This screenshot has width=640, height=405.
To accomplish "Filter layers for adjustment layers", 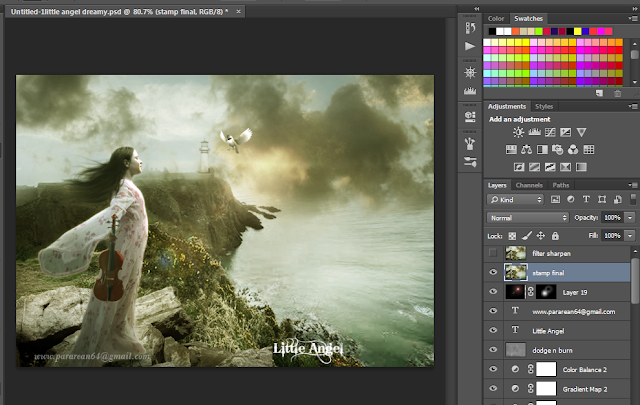I will coord(571,199).
